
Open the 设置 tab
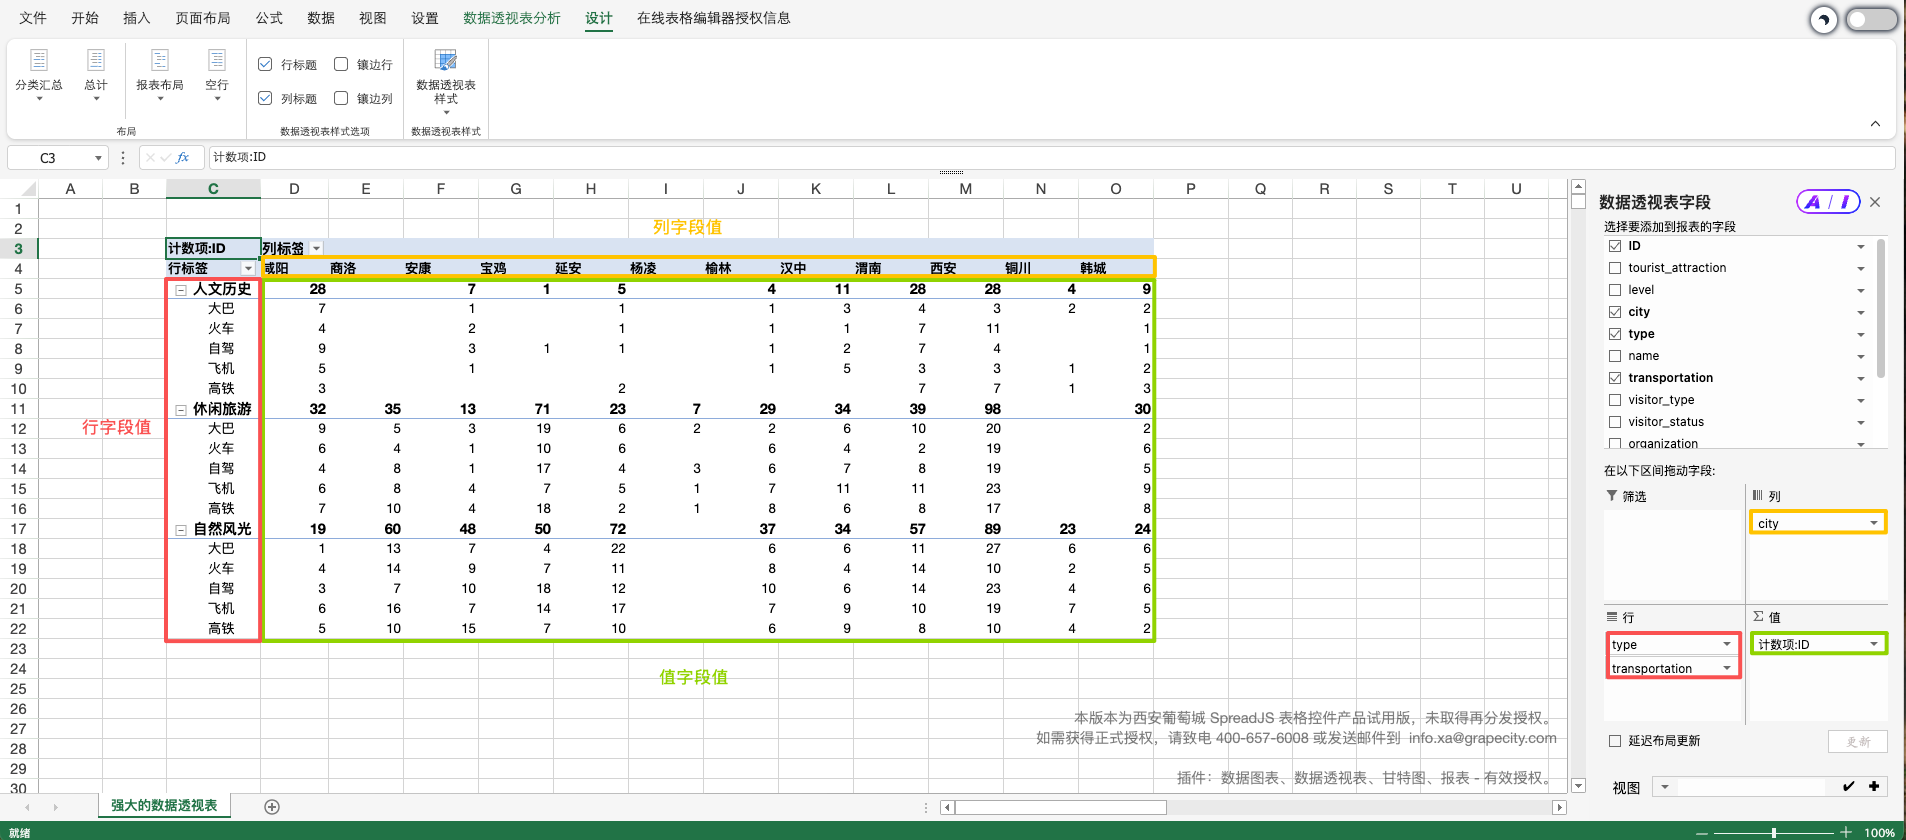pyautogui.click(x=425, y=18)
